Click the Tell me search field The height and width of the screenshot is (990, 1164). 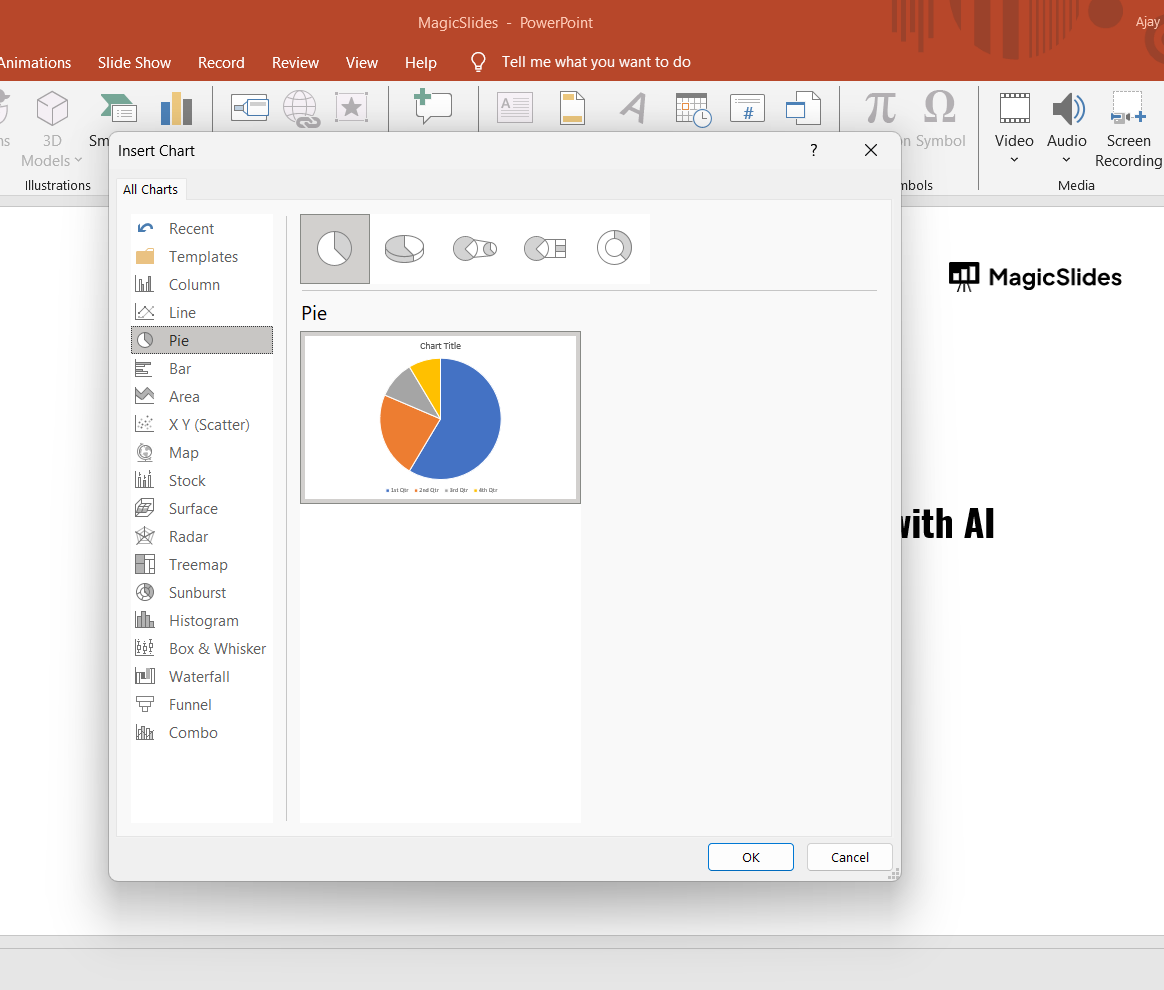pyautogui.click(x=596, y=62)
